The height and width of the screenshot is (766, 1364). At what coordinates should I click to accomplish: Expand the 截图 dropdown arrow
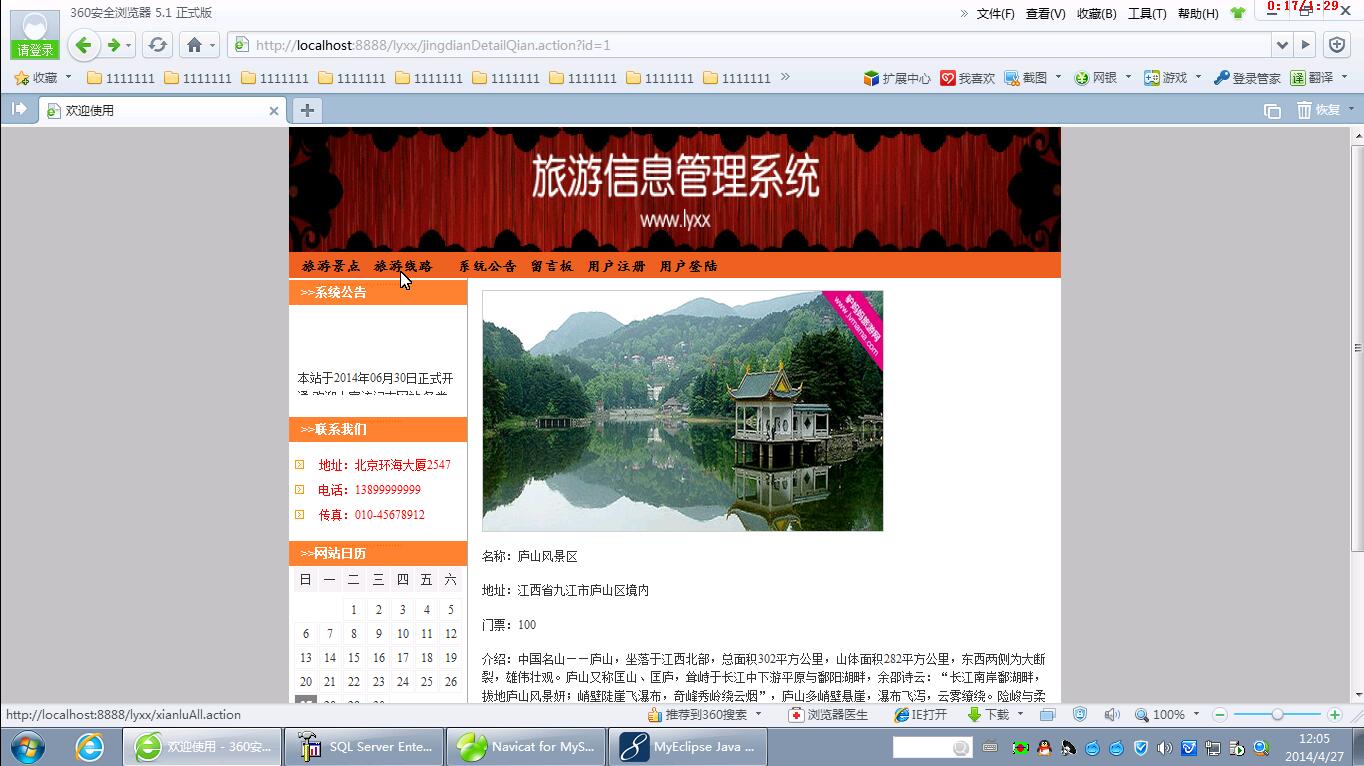coord(1058,77)
